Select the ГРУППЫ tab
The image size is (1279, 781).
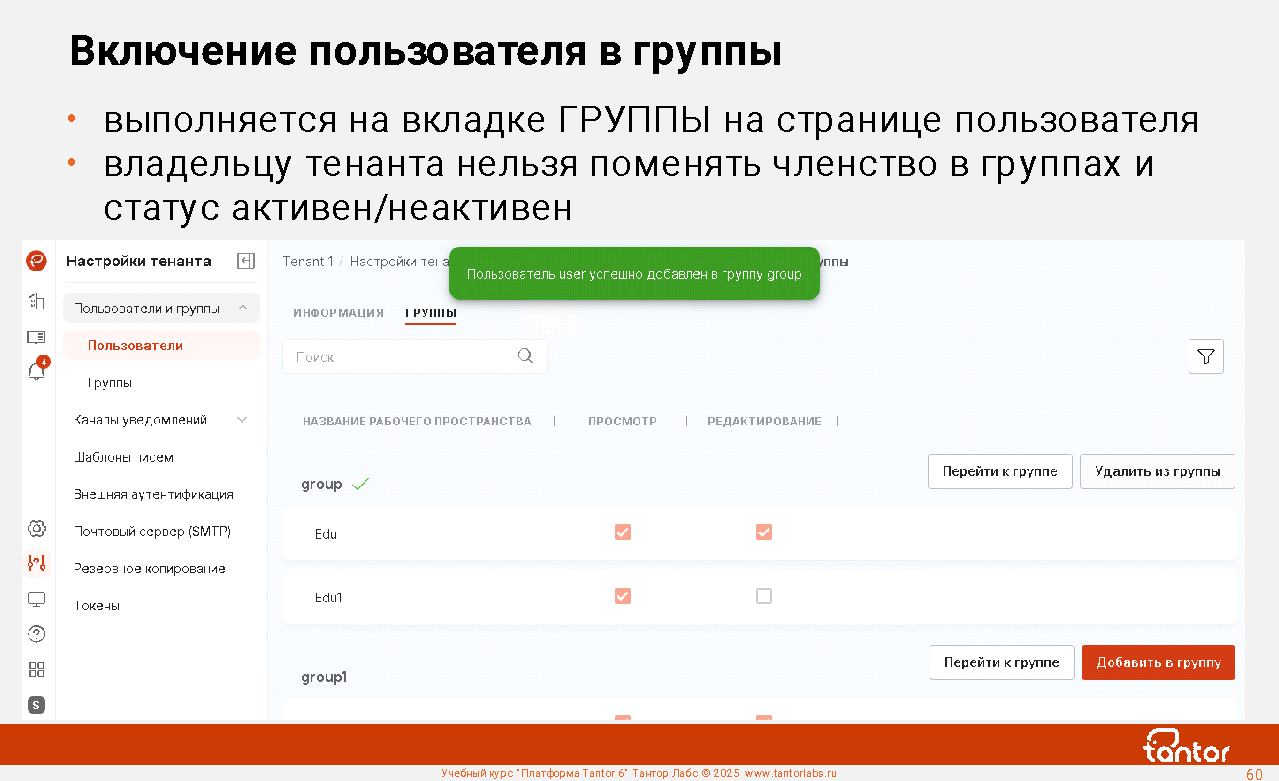point(431,313)
